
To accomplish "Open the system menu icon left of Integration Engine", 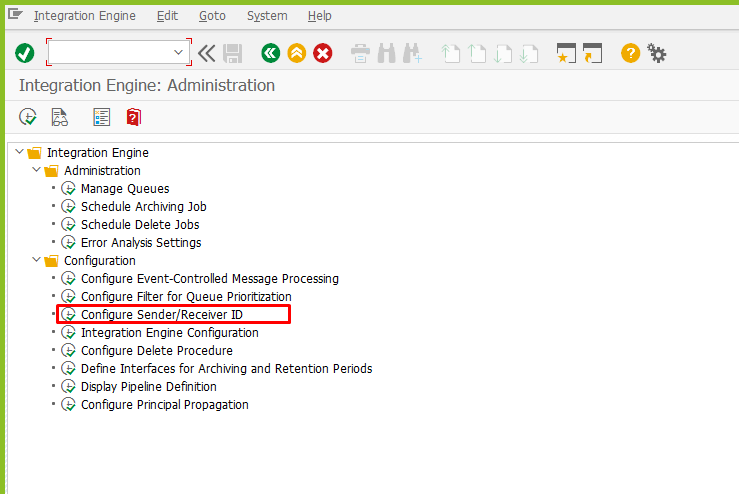I will click(15, 15).
